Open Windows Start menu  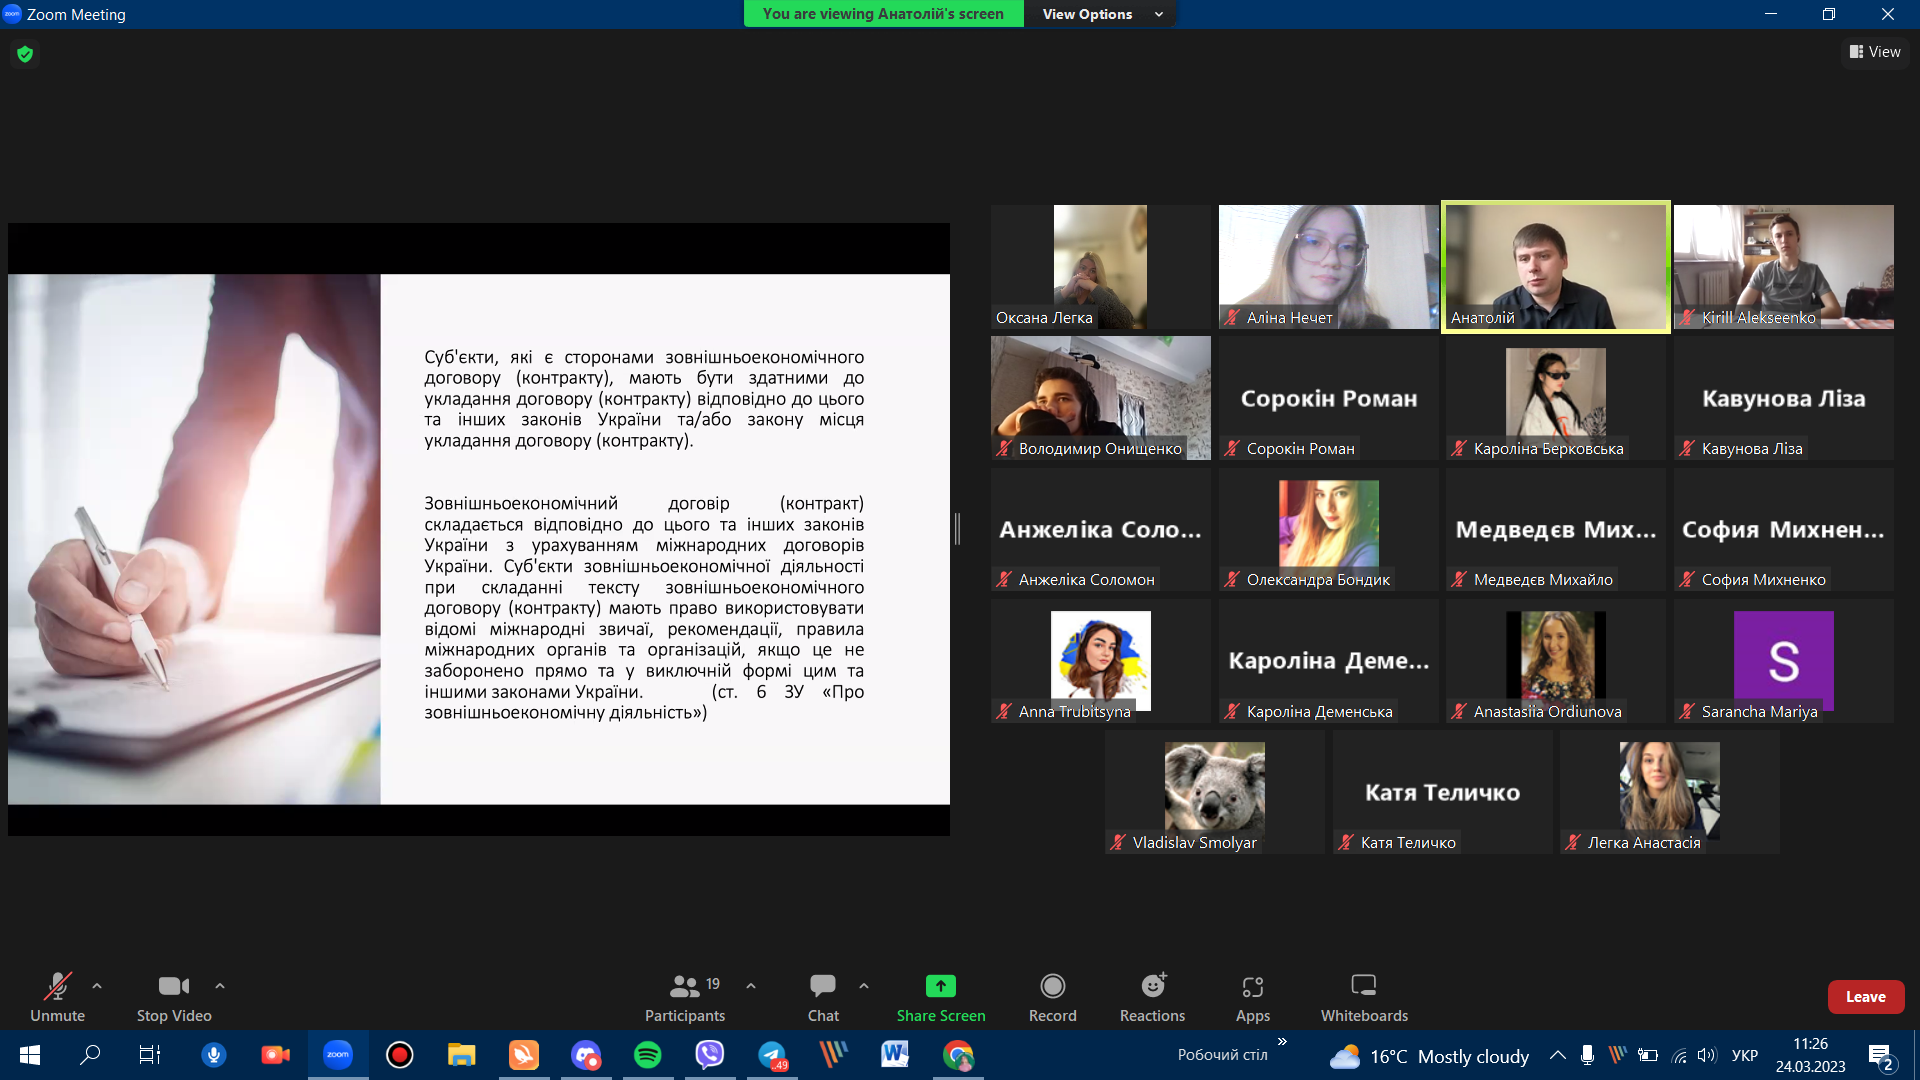[x=30, y=1055]
